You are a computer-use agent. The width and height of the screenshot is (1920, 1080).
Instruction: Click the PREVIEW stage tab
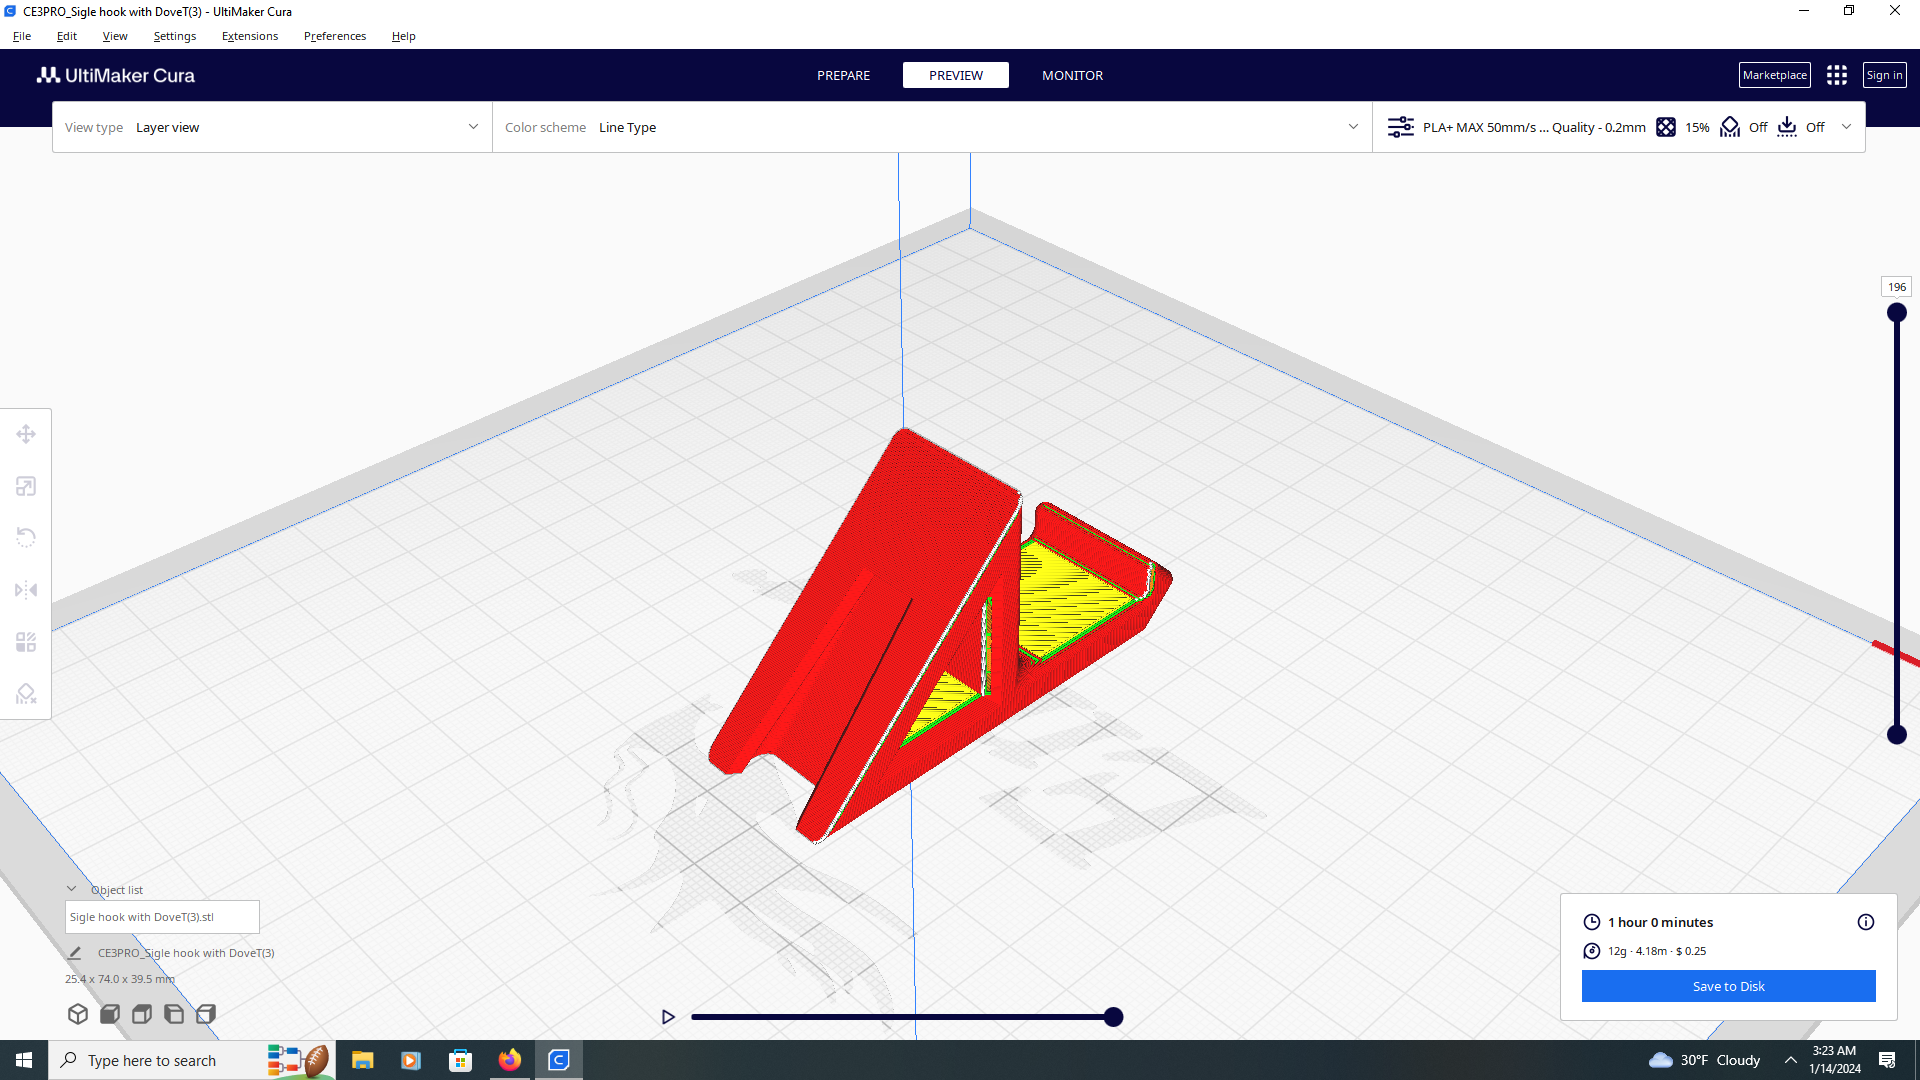pos(956,75)
